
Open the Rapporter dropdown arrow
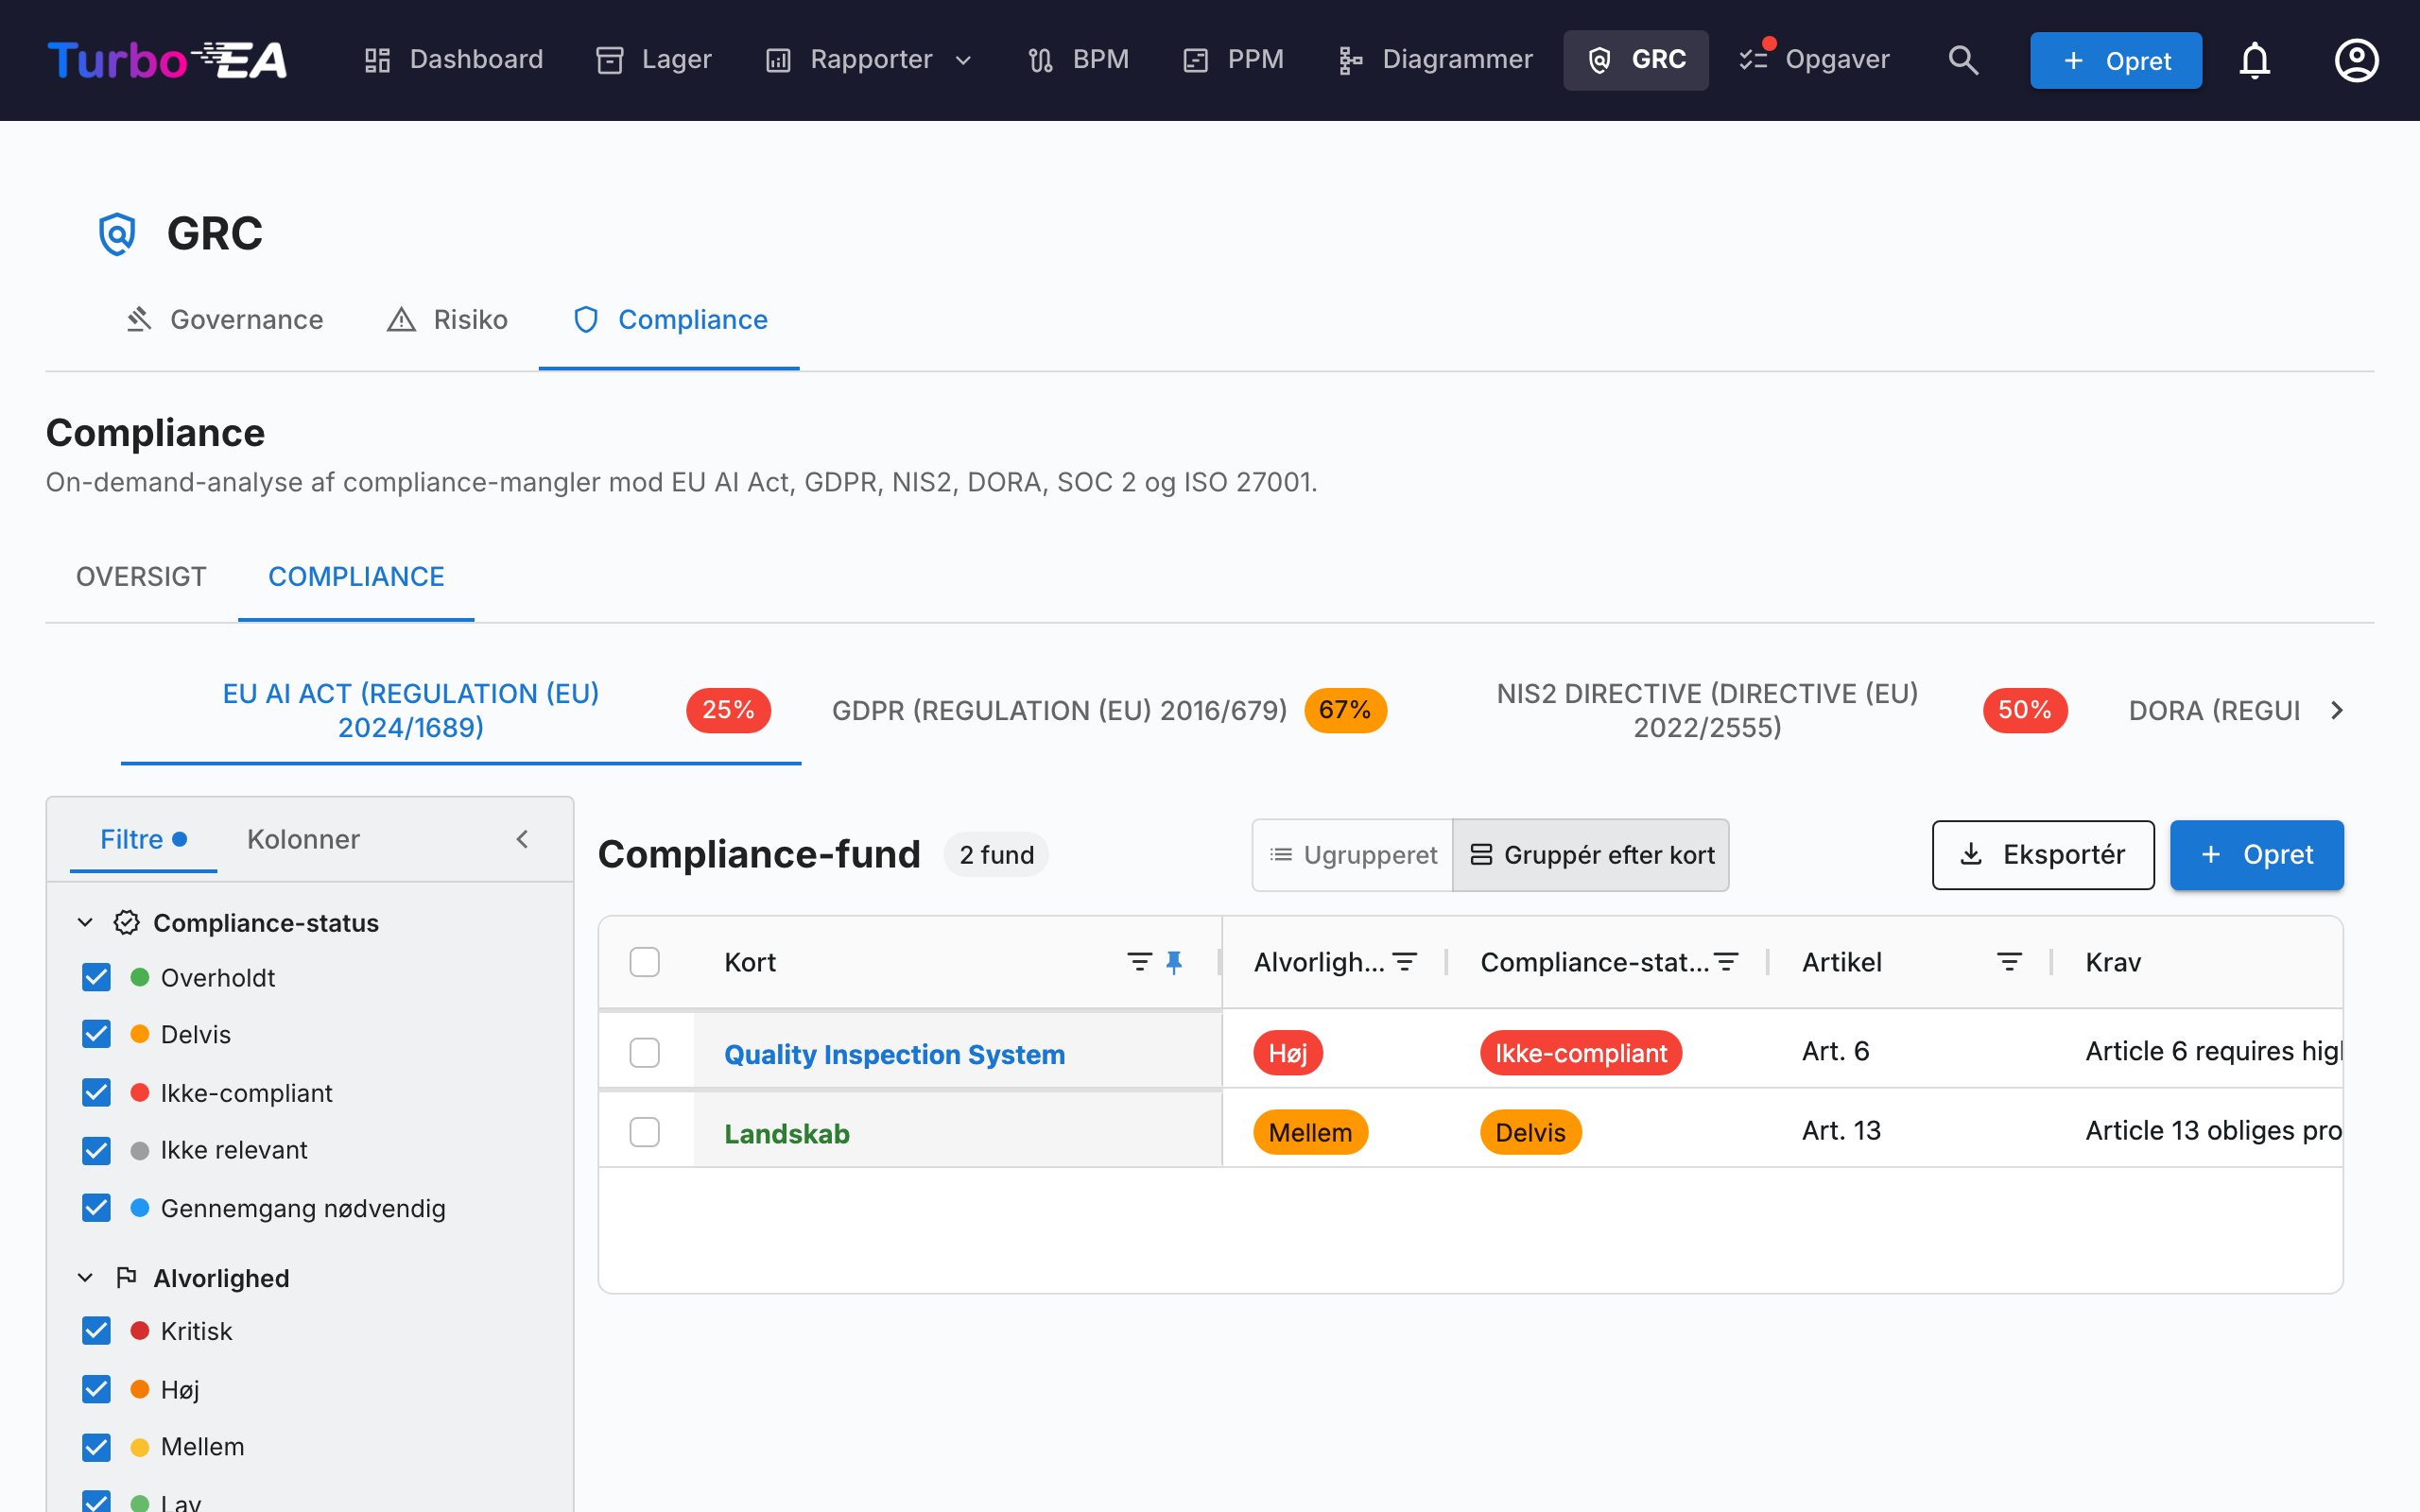(963, 60)
